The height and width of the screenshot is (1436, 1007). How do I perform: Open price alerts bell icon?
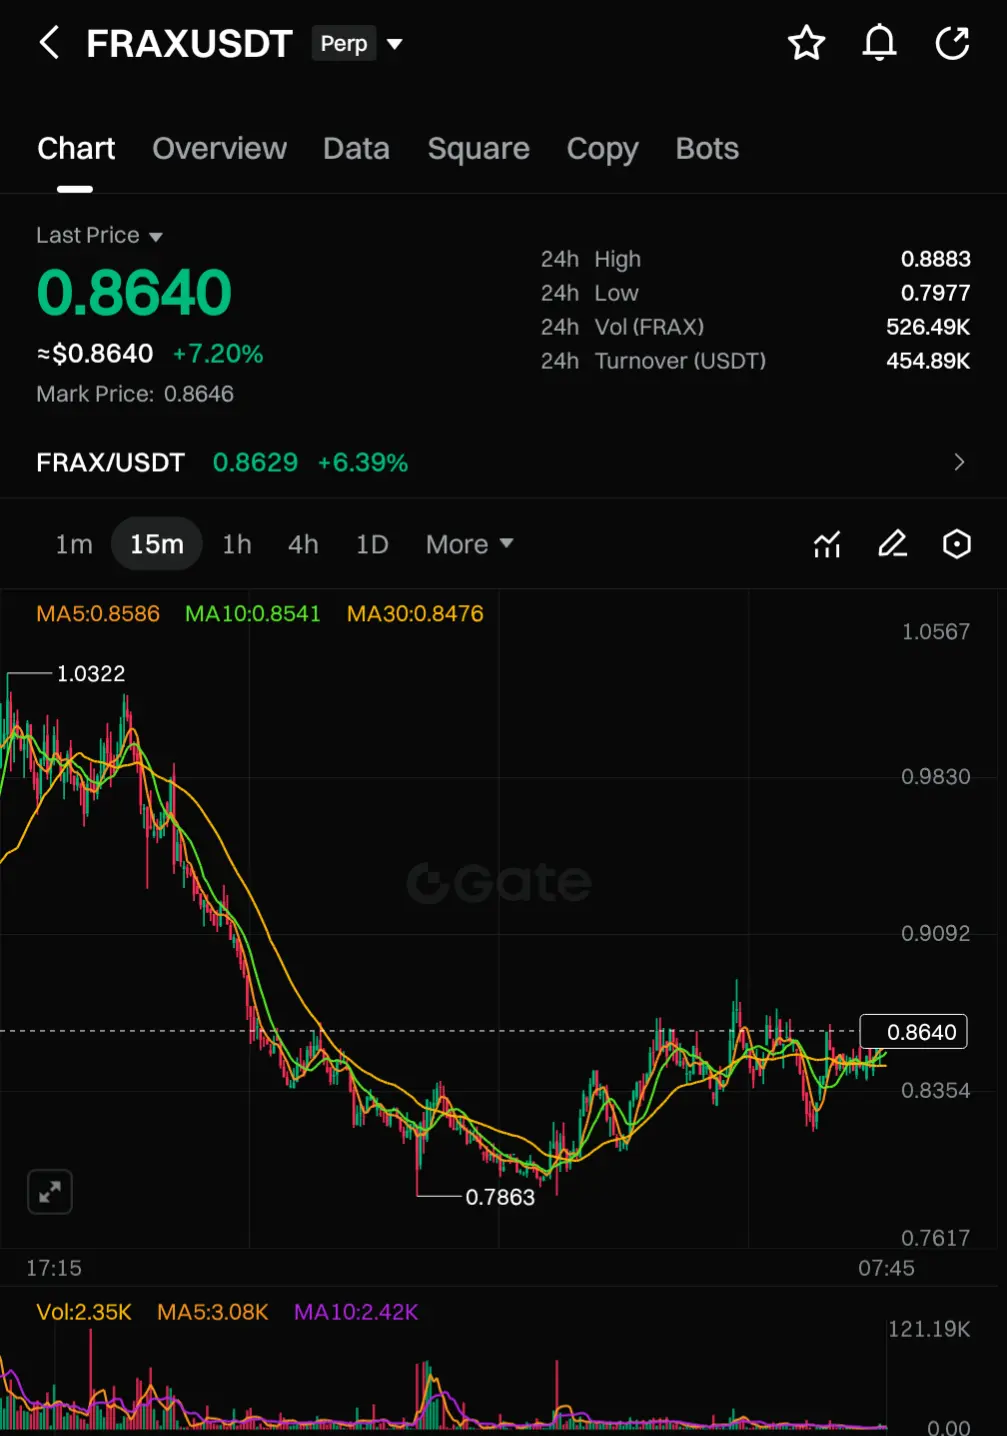click(x=879, y=43)
